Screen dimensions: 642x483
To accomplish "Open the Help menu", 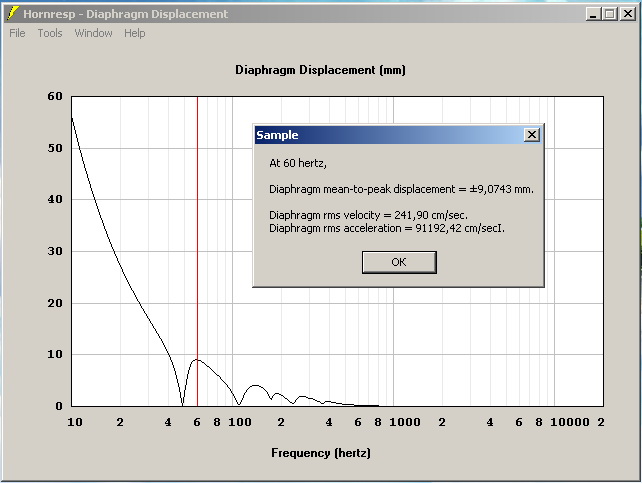I will click(135, 33).
